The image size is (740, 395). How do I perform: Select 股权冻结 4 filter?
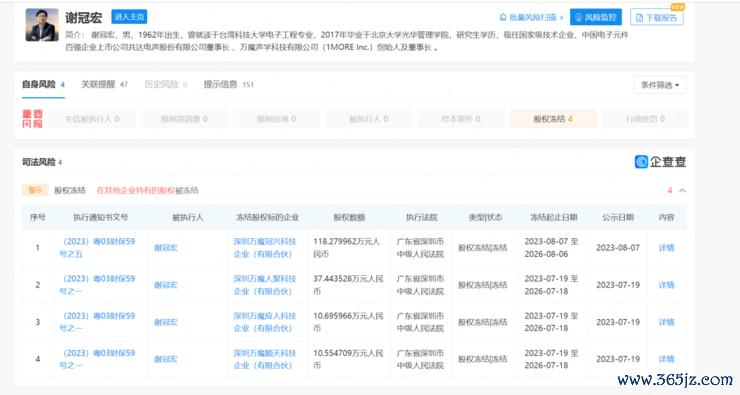(x=553, y=119)
